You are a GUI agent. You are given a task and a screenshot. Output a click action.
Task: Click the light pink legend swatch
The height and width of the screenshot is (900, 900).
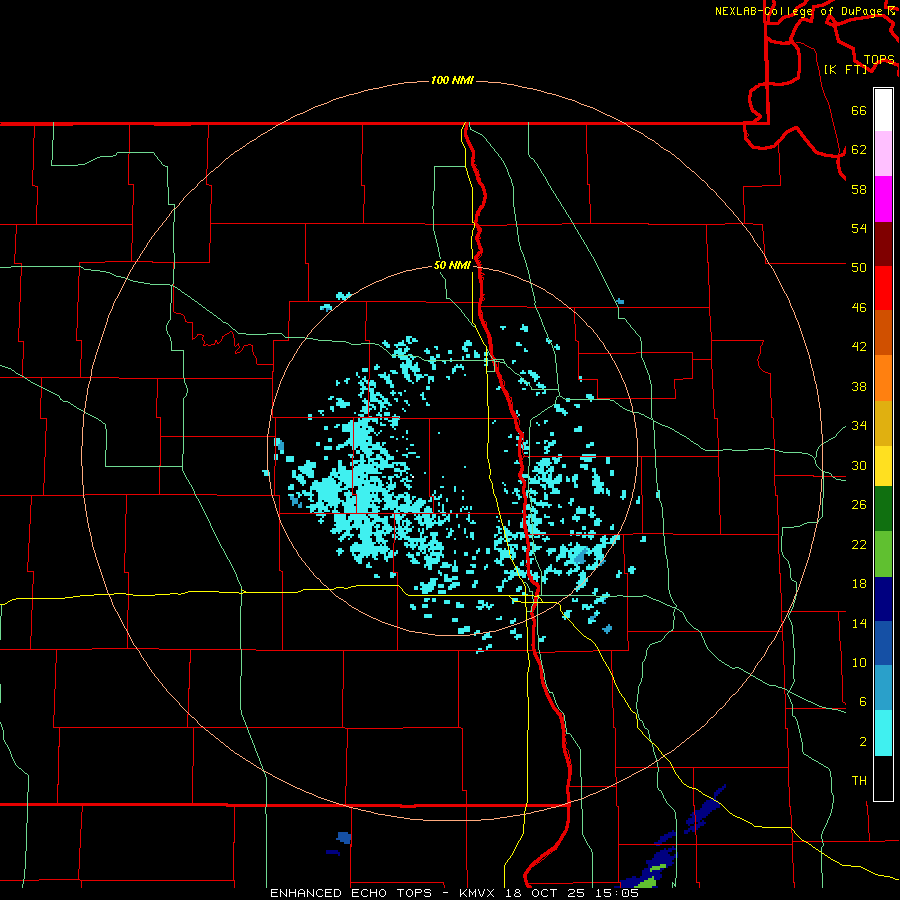point(883,154)
